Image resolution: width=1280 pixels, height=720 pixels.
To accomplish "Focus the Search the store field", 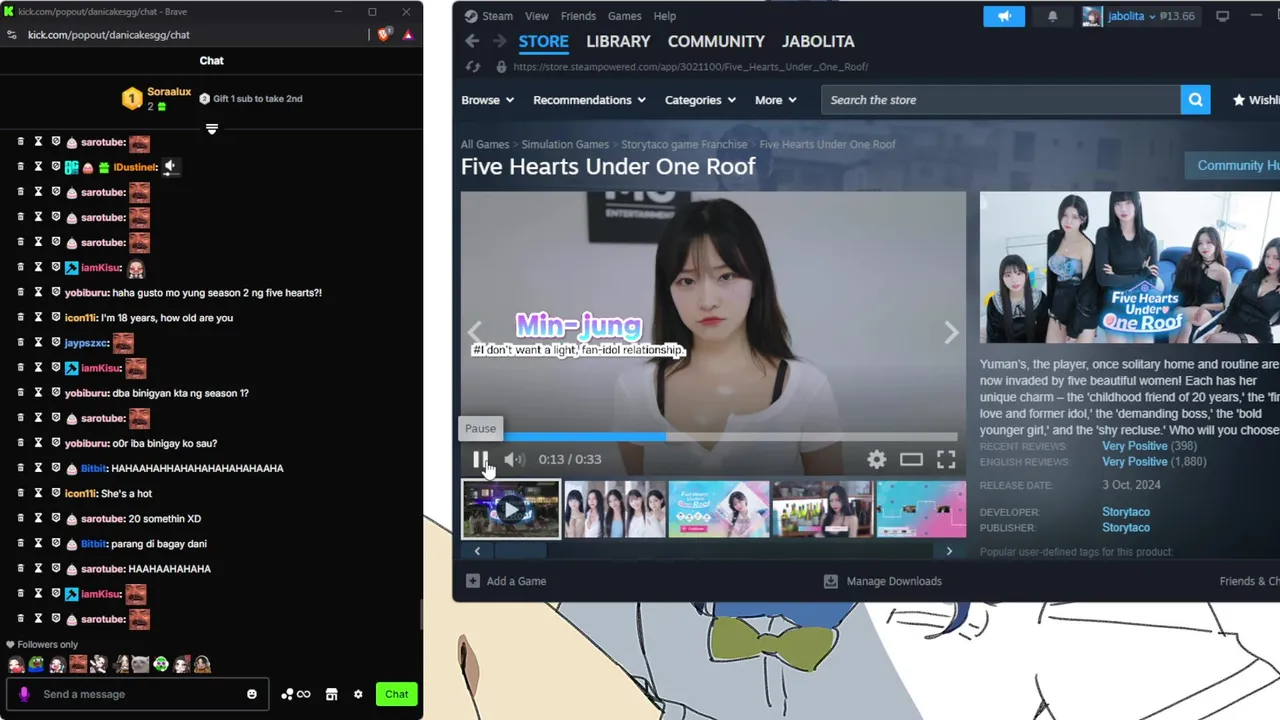I will 1000,100.
